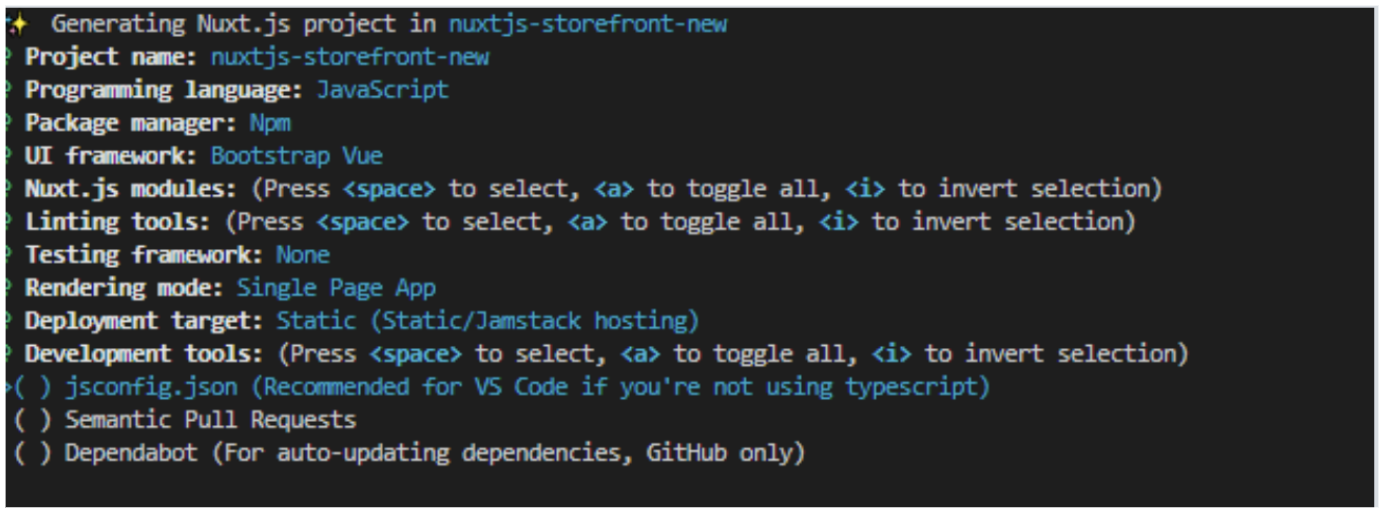Click the Single Page App rendering value
The image size is (1384, 514).
[x=336, y=288]
